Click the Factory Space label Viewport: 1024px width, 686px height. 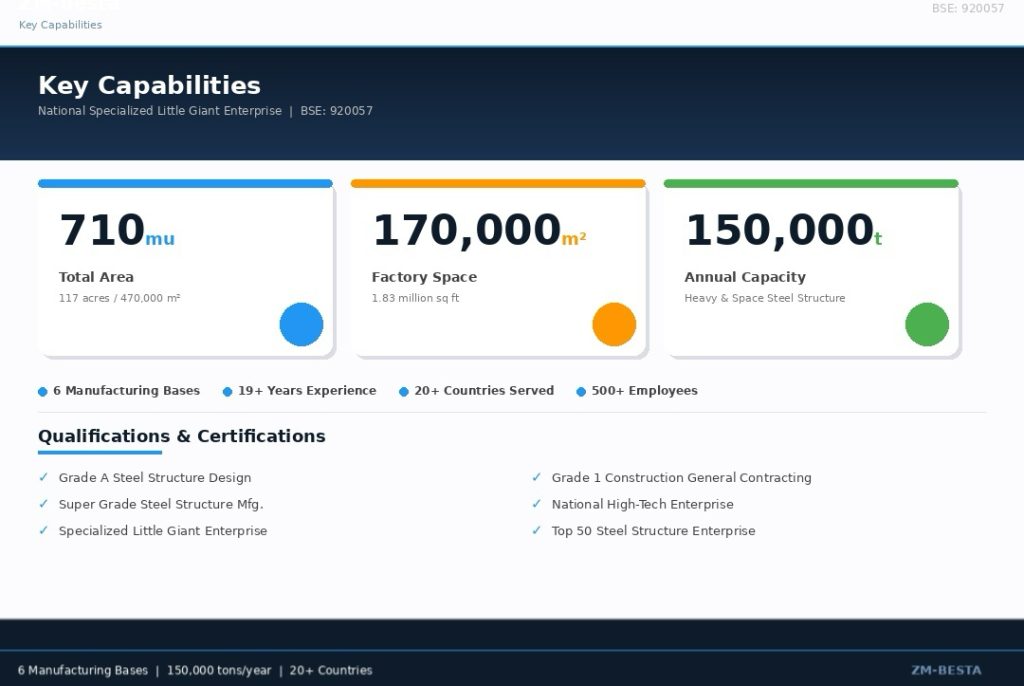[424, 277]
